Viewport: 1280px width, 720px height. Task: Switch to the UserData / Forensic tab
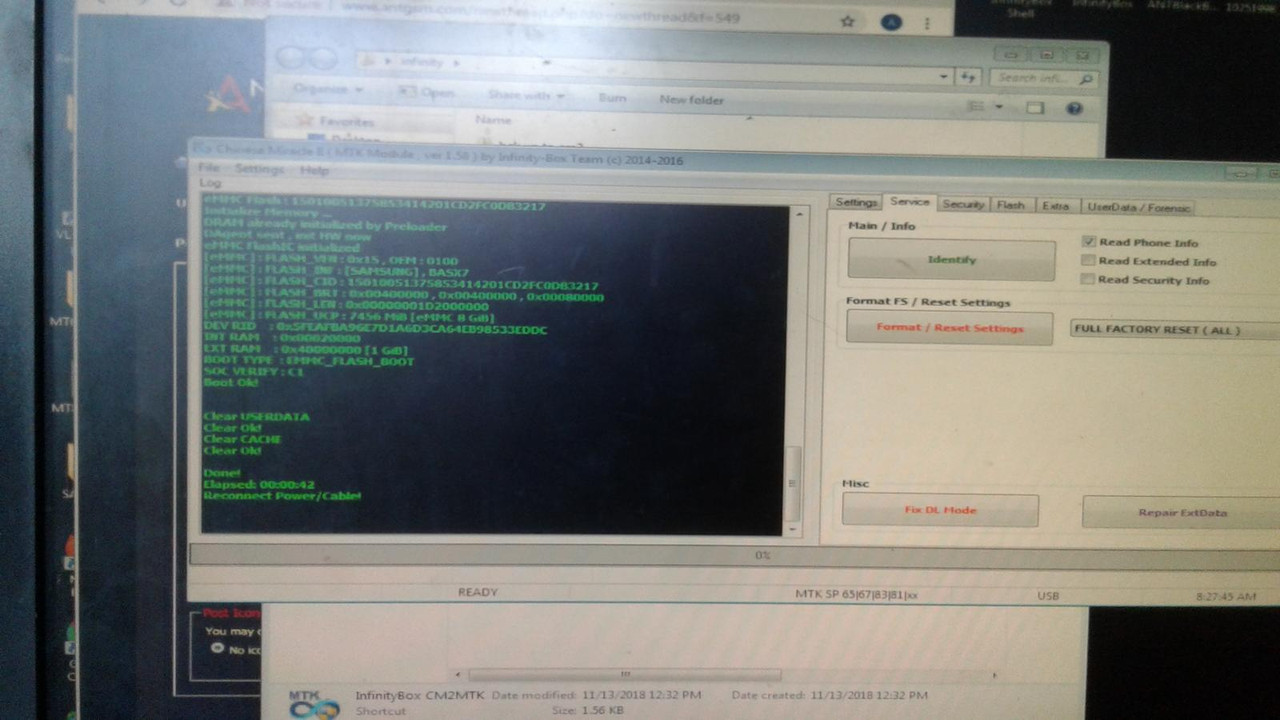tap(1138, 207)
